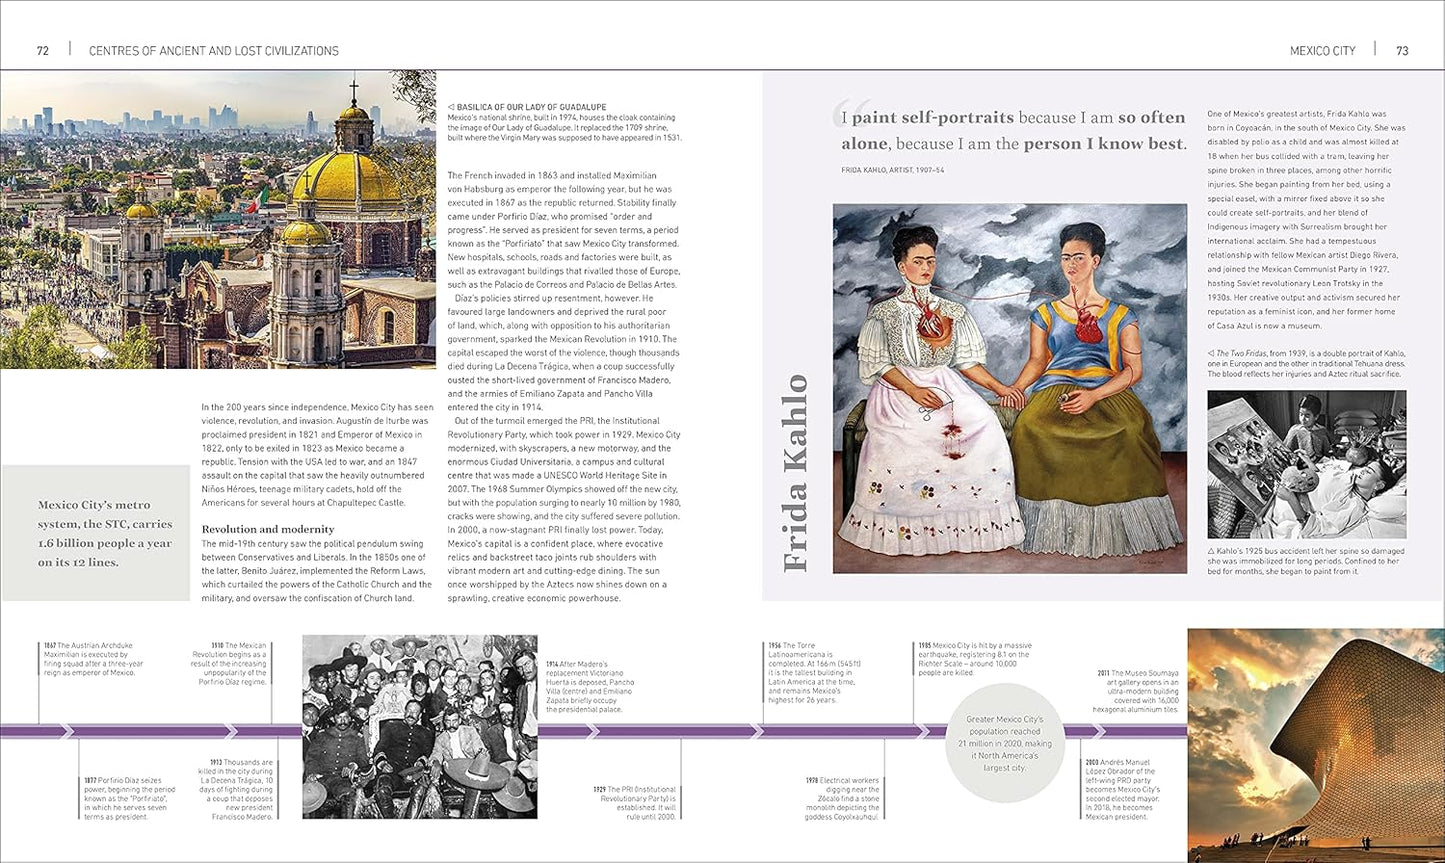Select the paragraph starting 'In the 200 years since independence'
Viewport: 1445px width, 863px height.
(318, 455)
